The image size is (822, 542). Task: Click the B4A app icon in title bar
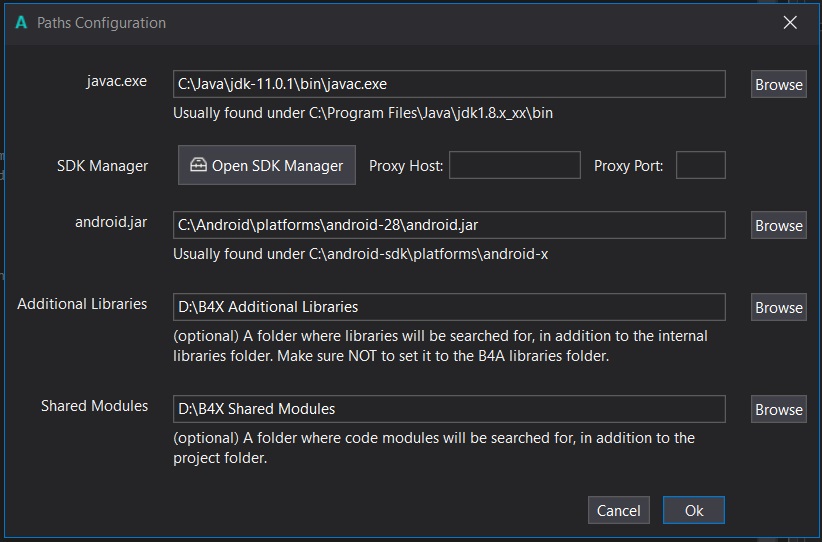[x=21, y=22]
